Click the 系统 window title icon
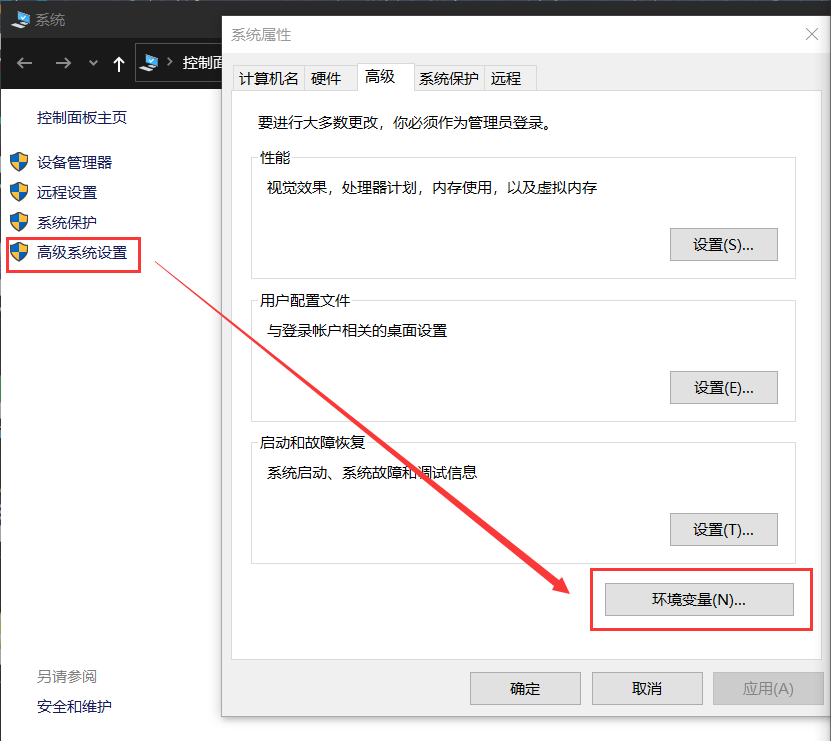Viewport: 831px width, 741px height. coord(21,20)
